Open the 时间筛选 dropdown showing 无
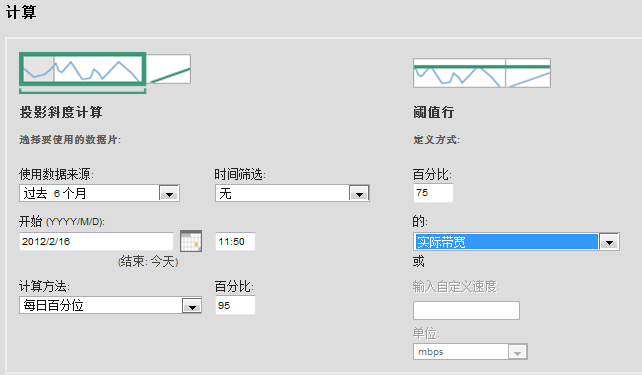 click(x=292, y=193)
